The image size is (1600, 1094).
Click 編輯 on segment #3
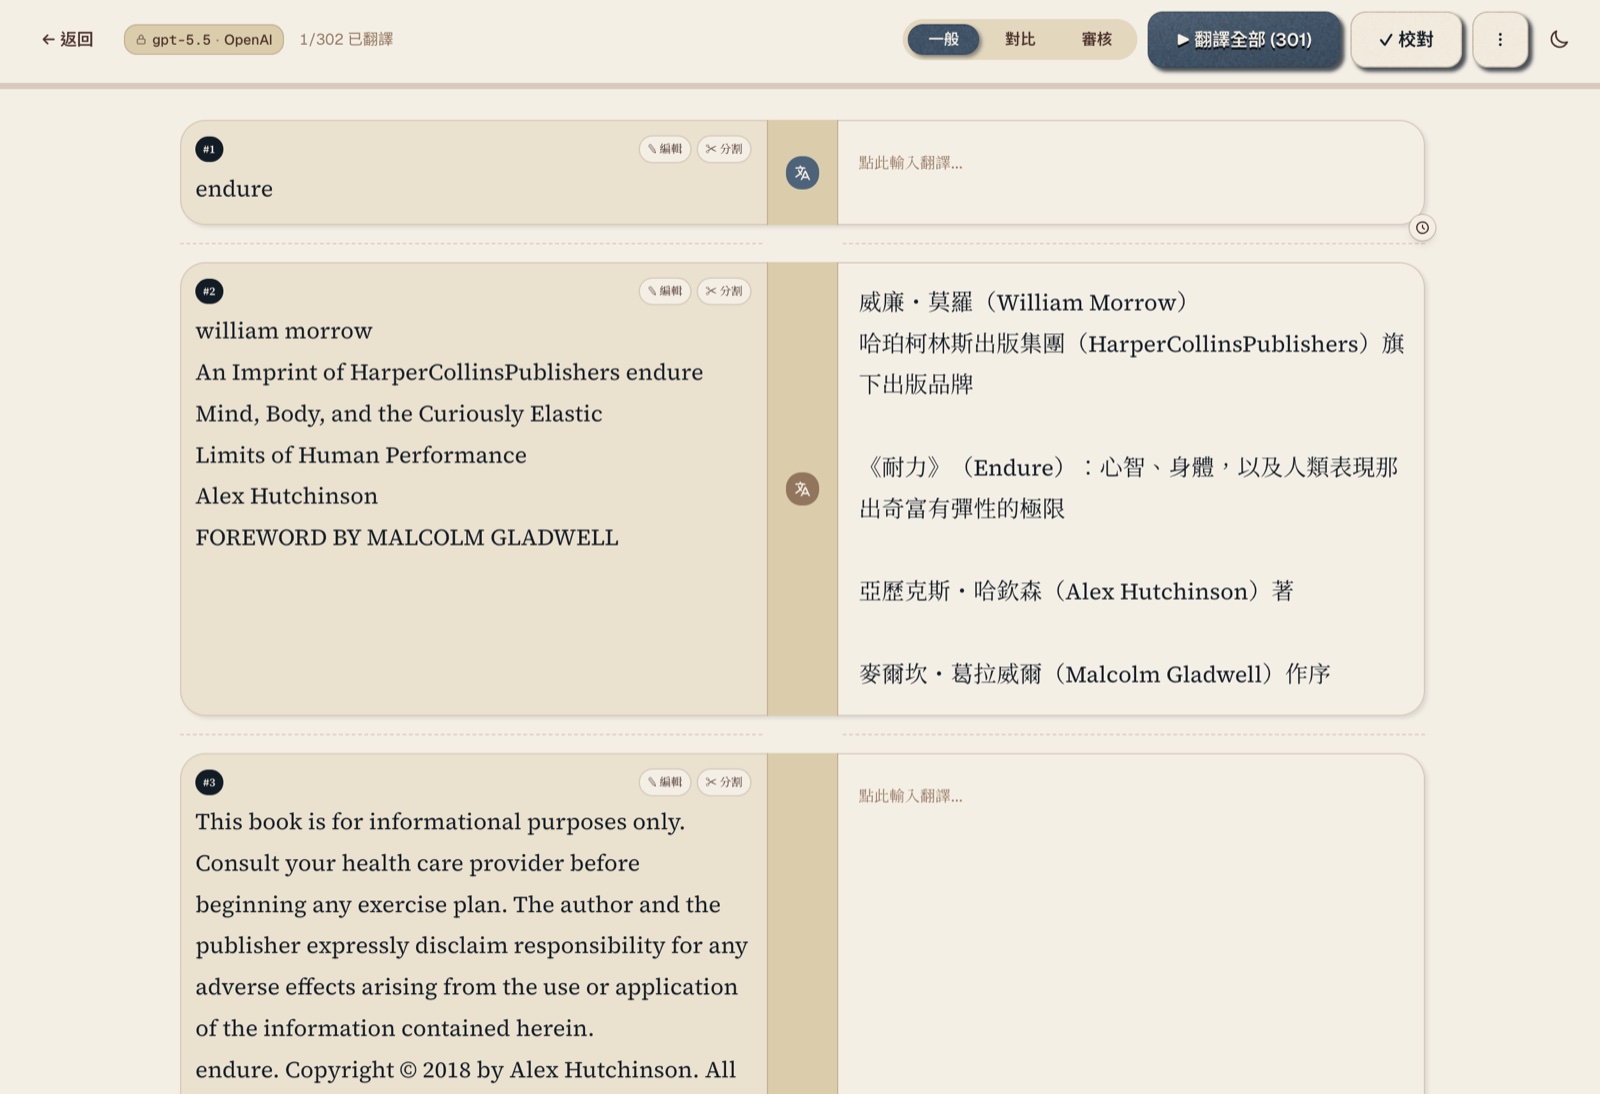(x=665, y=782)
